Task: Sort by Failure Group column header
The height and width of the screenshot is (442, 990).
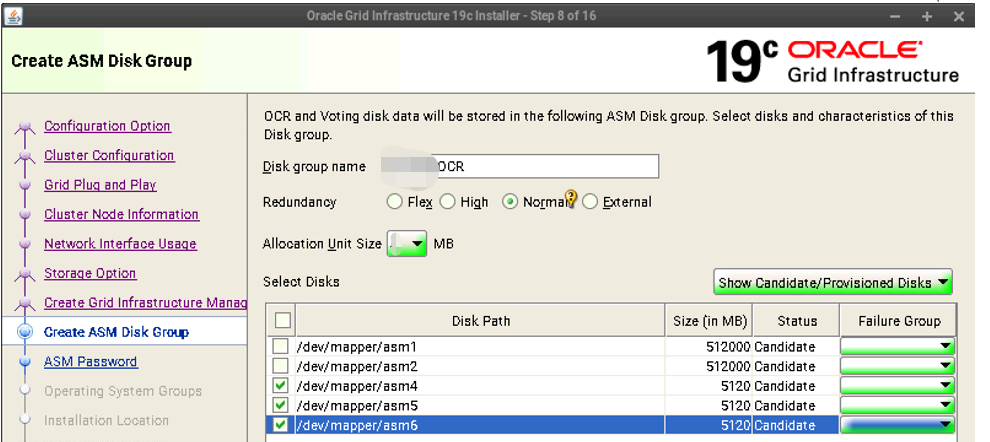Action: [x=898, y=321]
